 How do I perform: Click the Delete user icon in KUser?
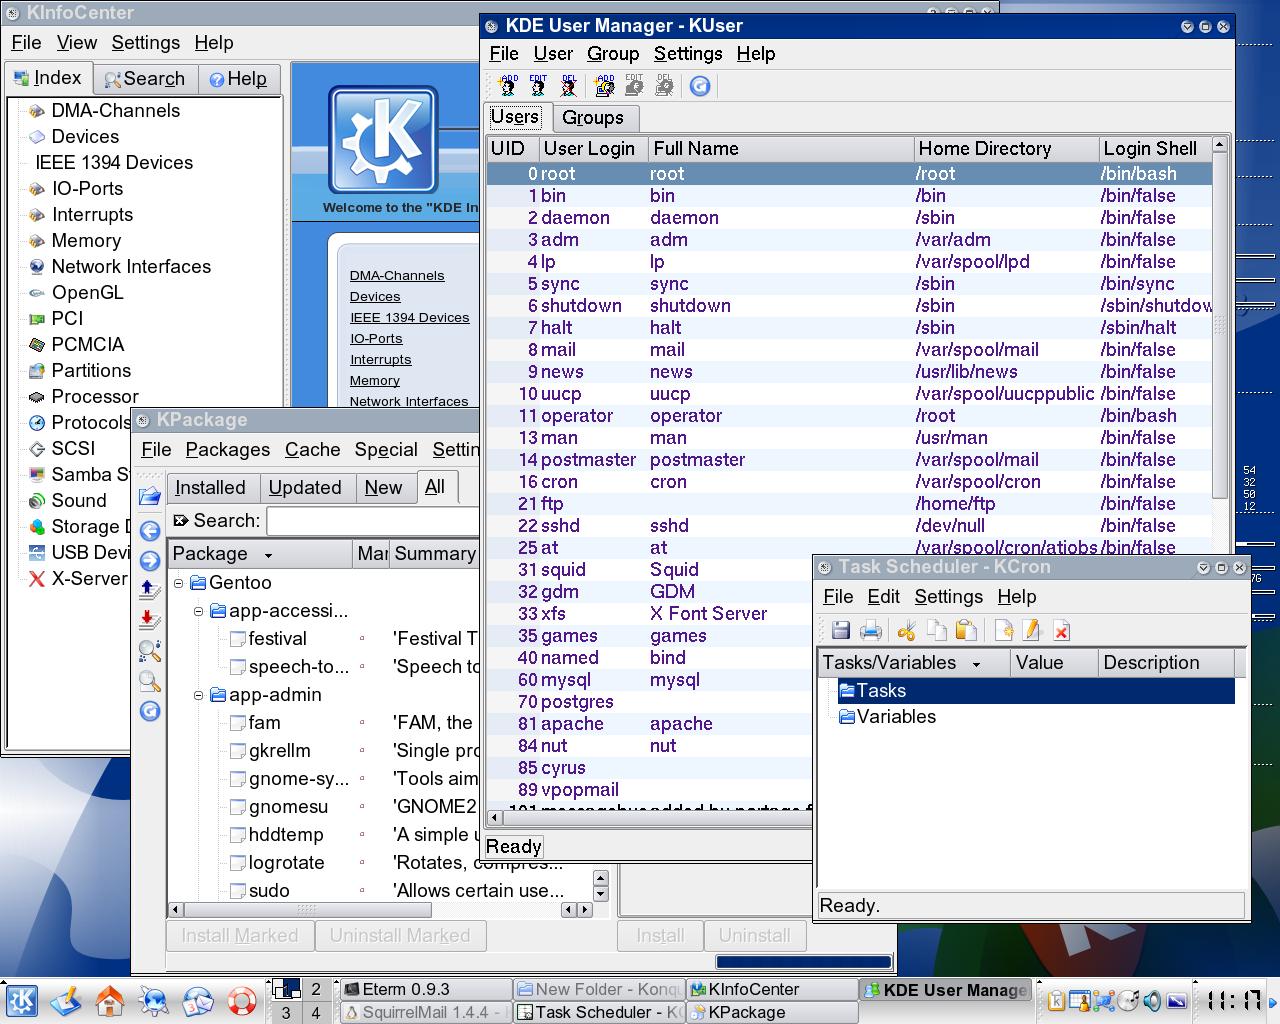click(x=569, y=86)
